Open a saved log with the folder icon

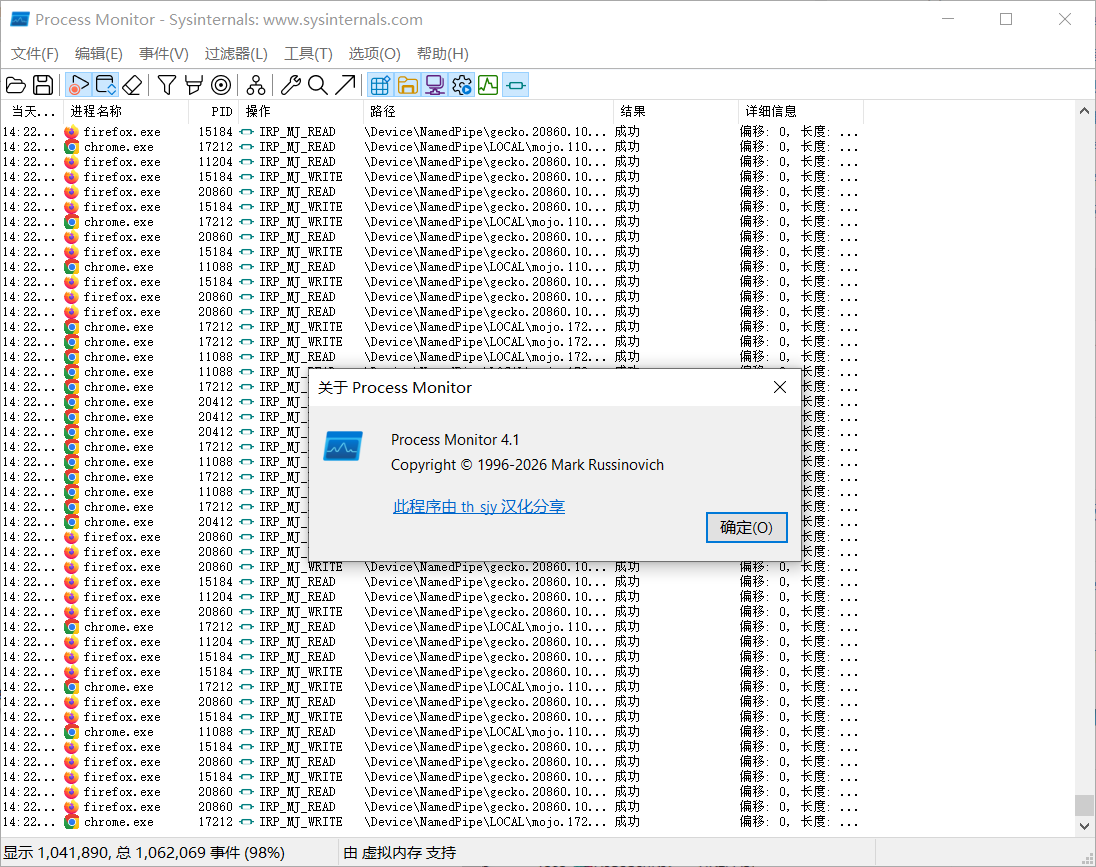click(16, 85)
